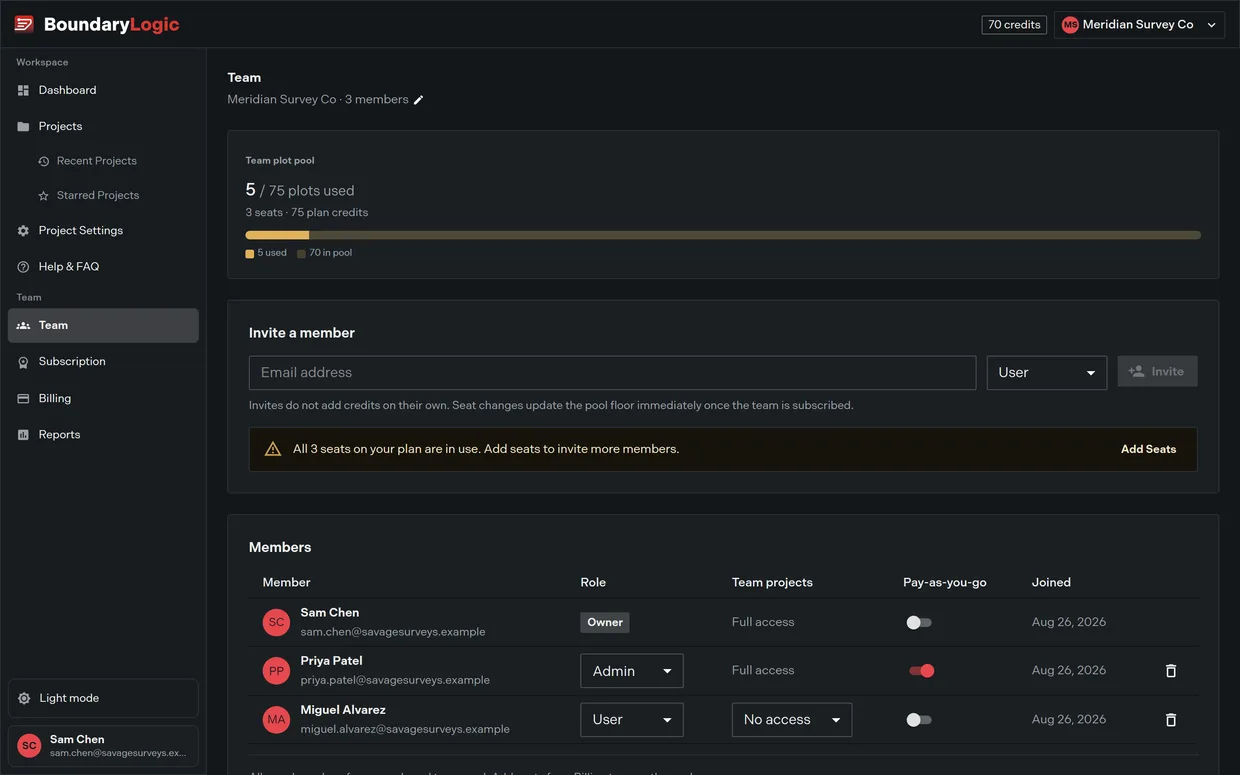Click 'priya.patel@savagesurveys.example' email
Viewport: 1240px width, 775px height.
point(395,680)
